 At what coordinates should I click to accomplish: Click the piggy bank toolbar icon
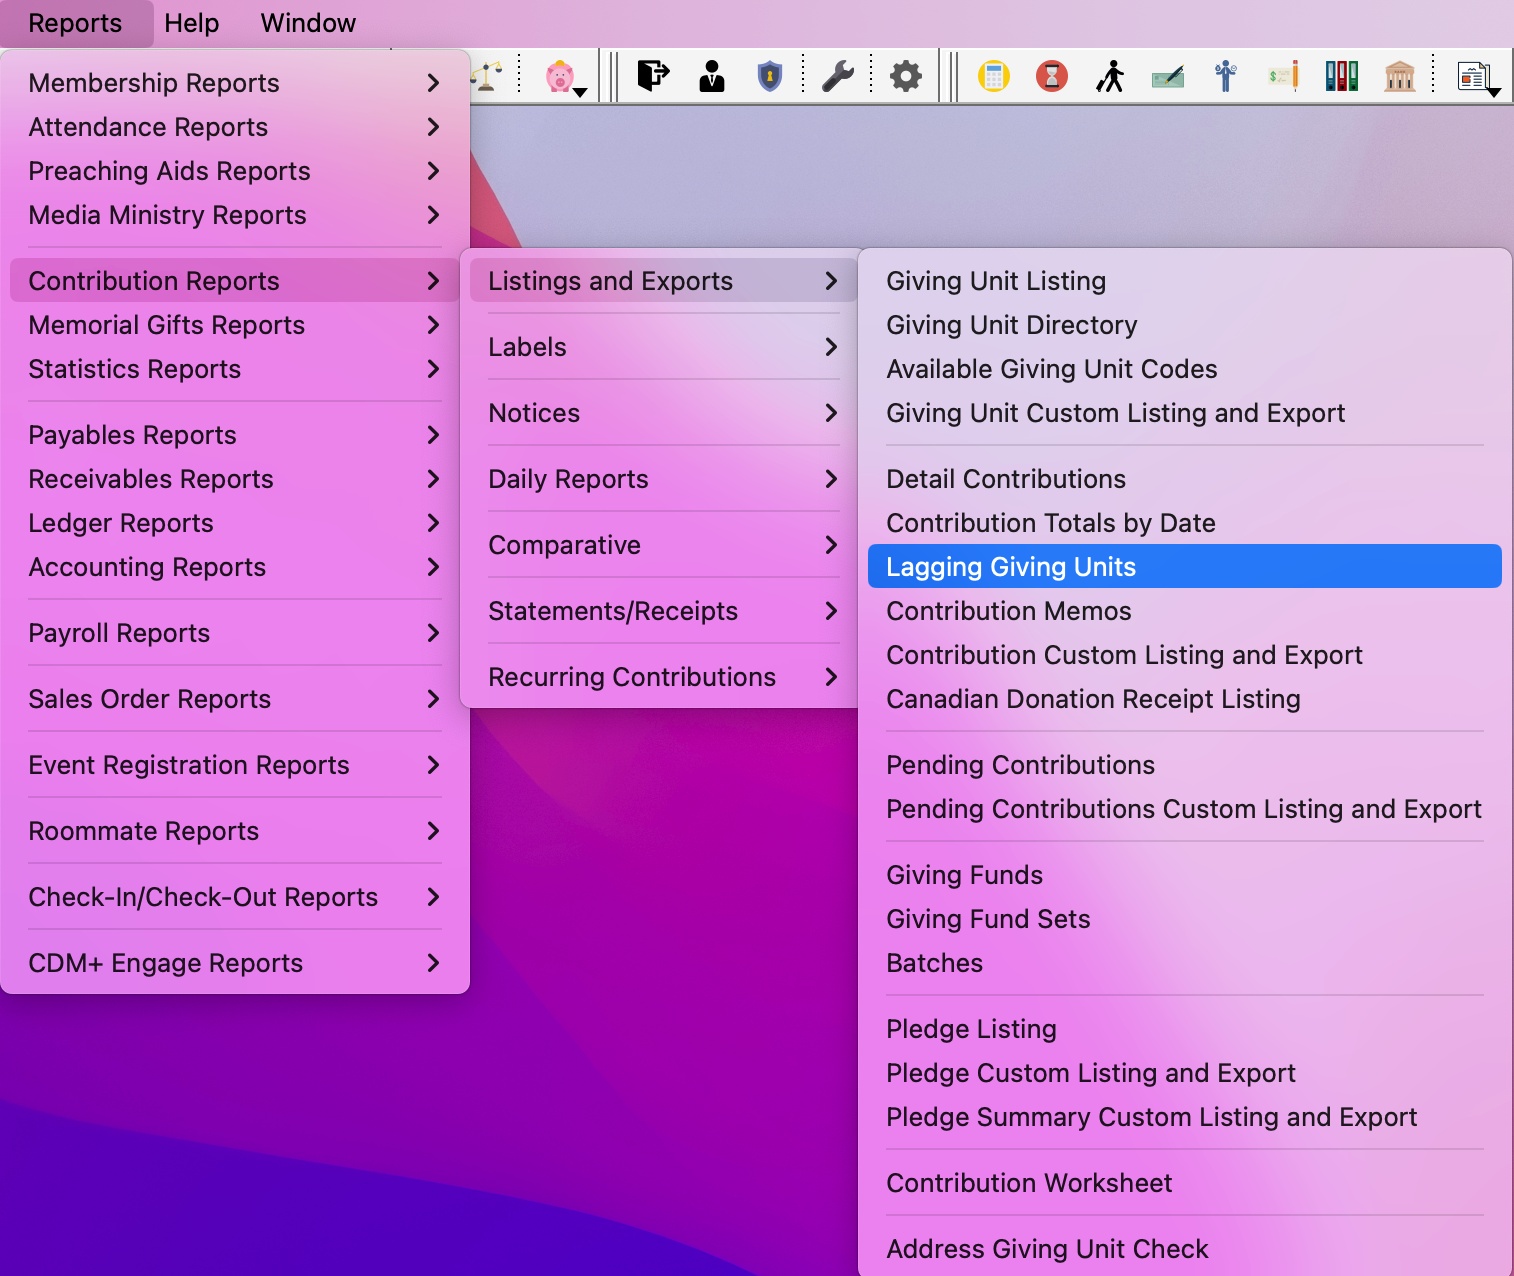tap(560, 76)
